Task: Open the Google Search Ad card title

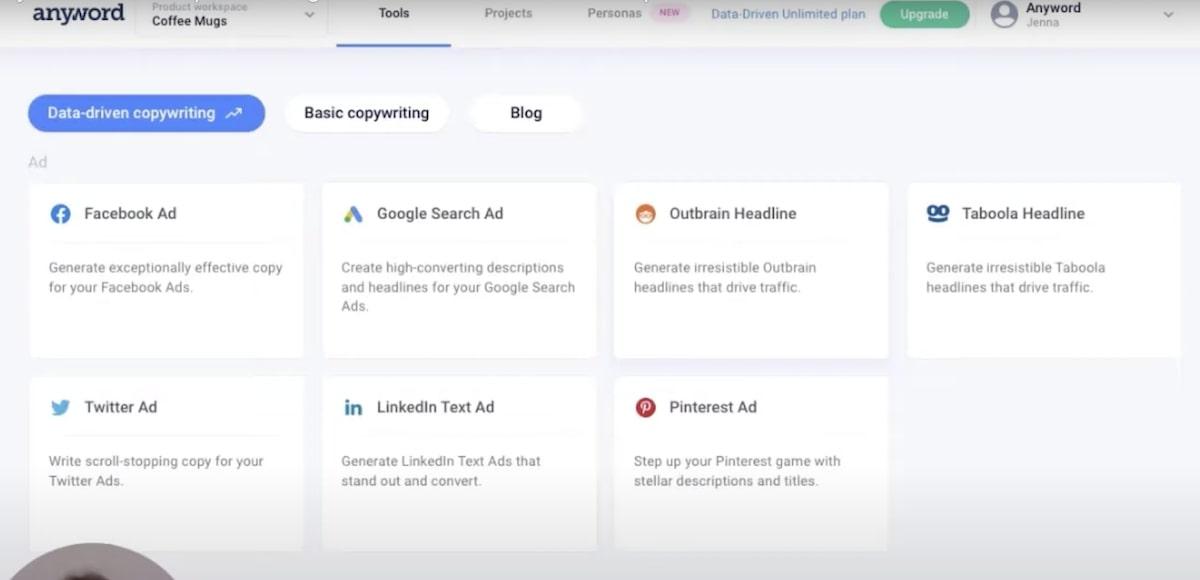Action: (x=440, y=213)
